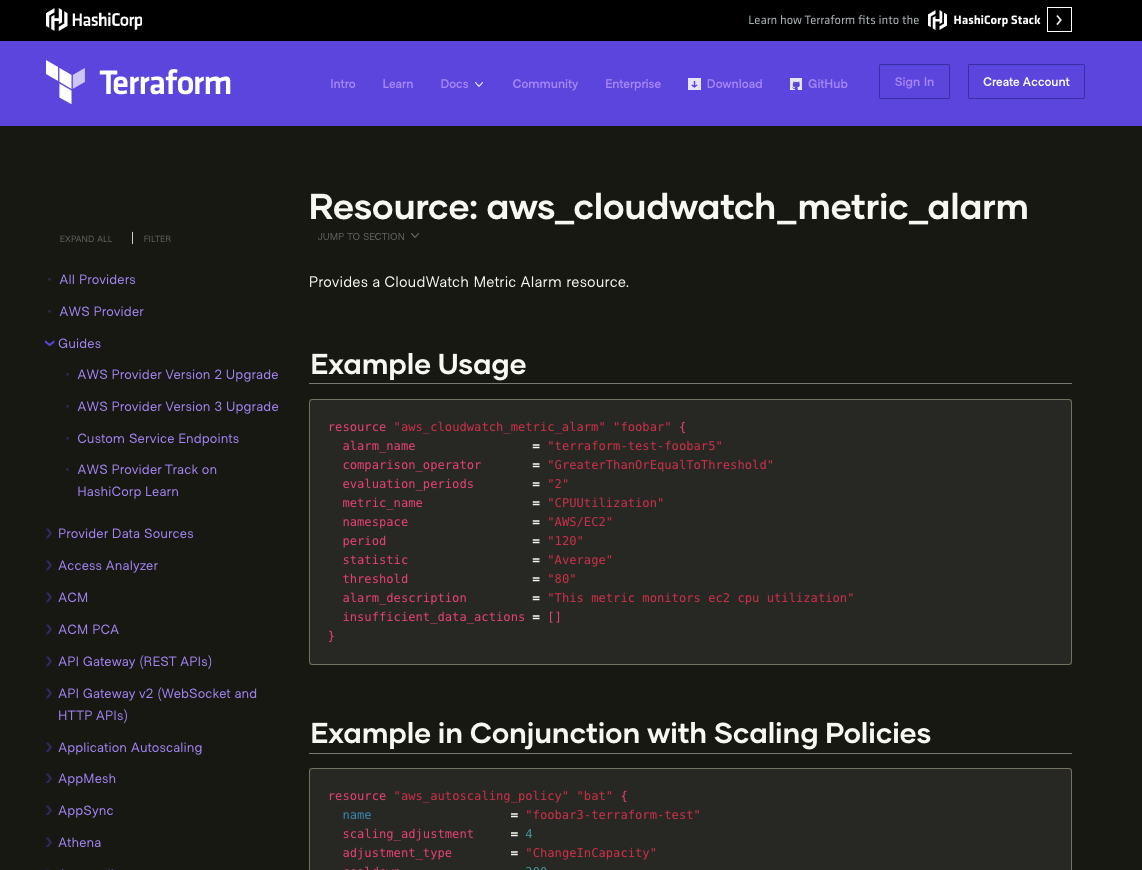Open AWS Provider link

pos(101,312)
